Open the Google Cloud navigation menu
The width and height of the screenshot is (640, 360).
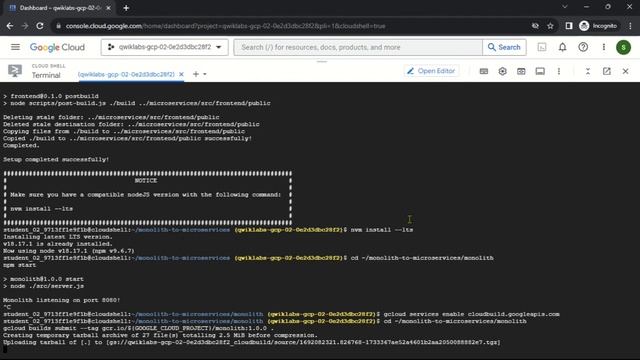click(15, 47)
